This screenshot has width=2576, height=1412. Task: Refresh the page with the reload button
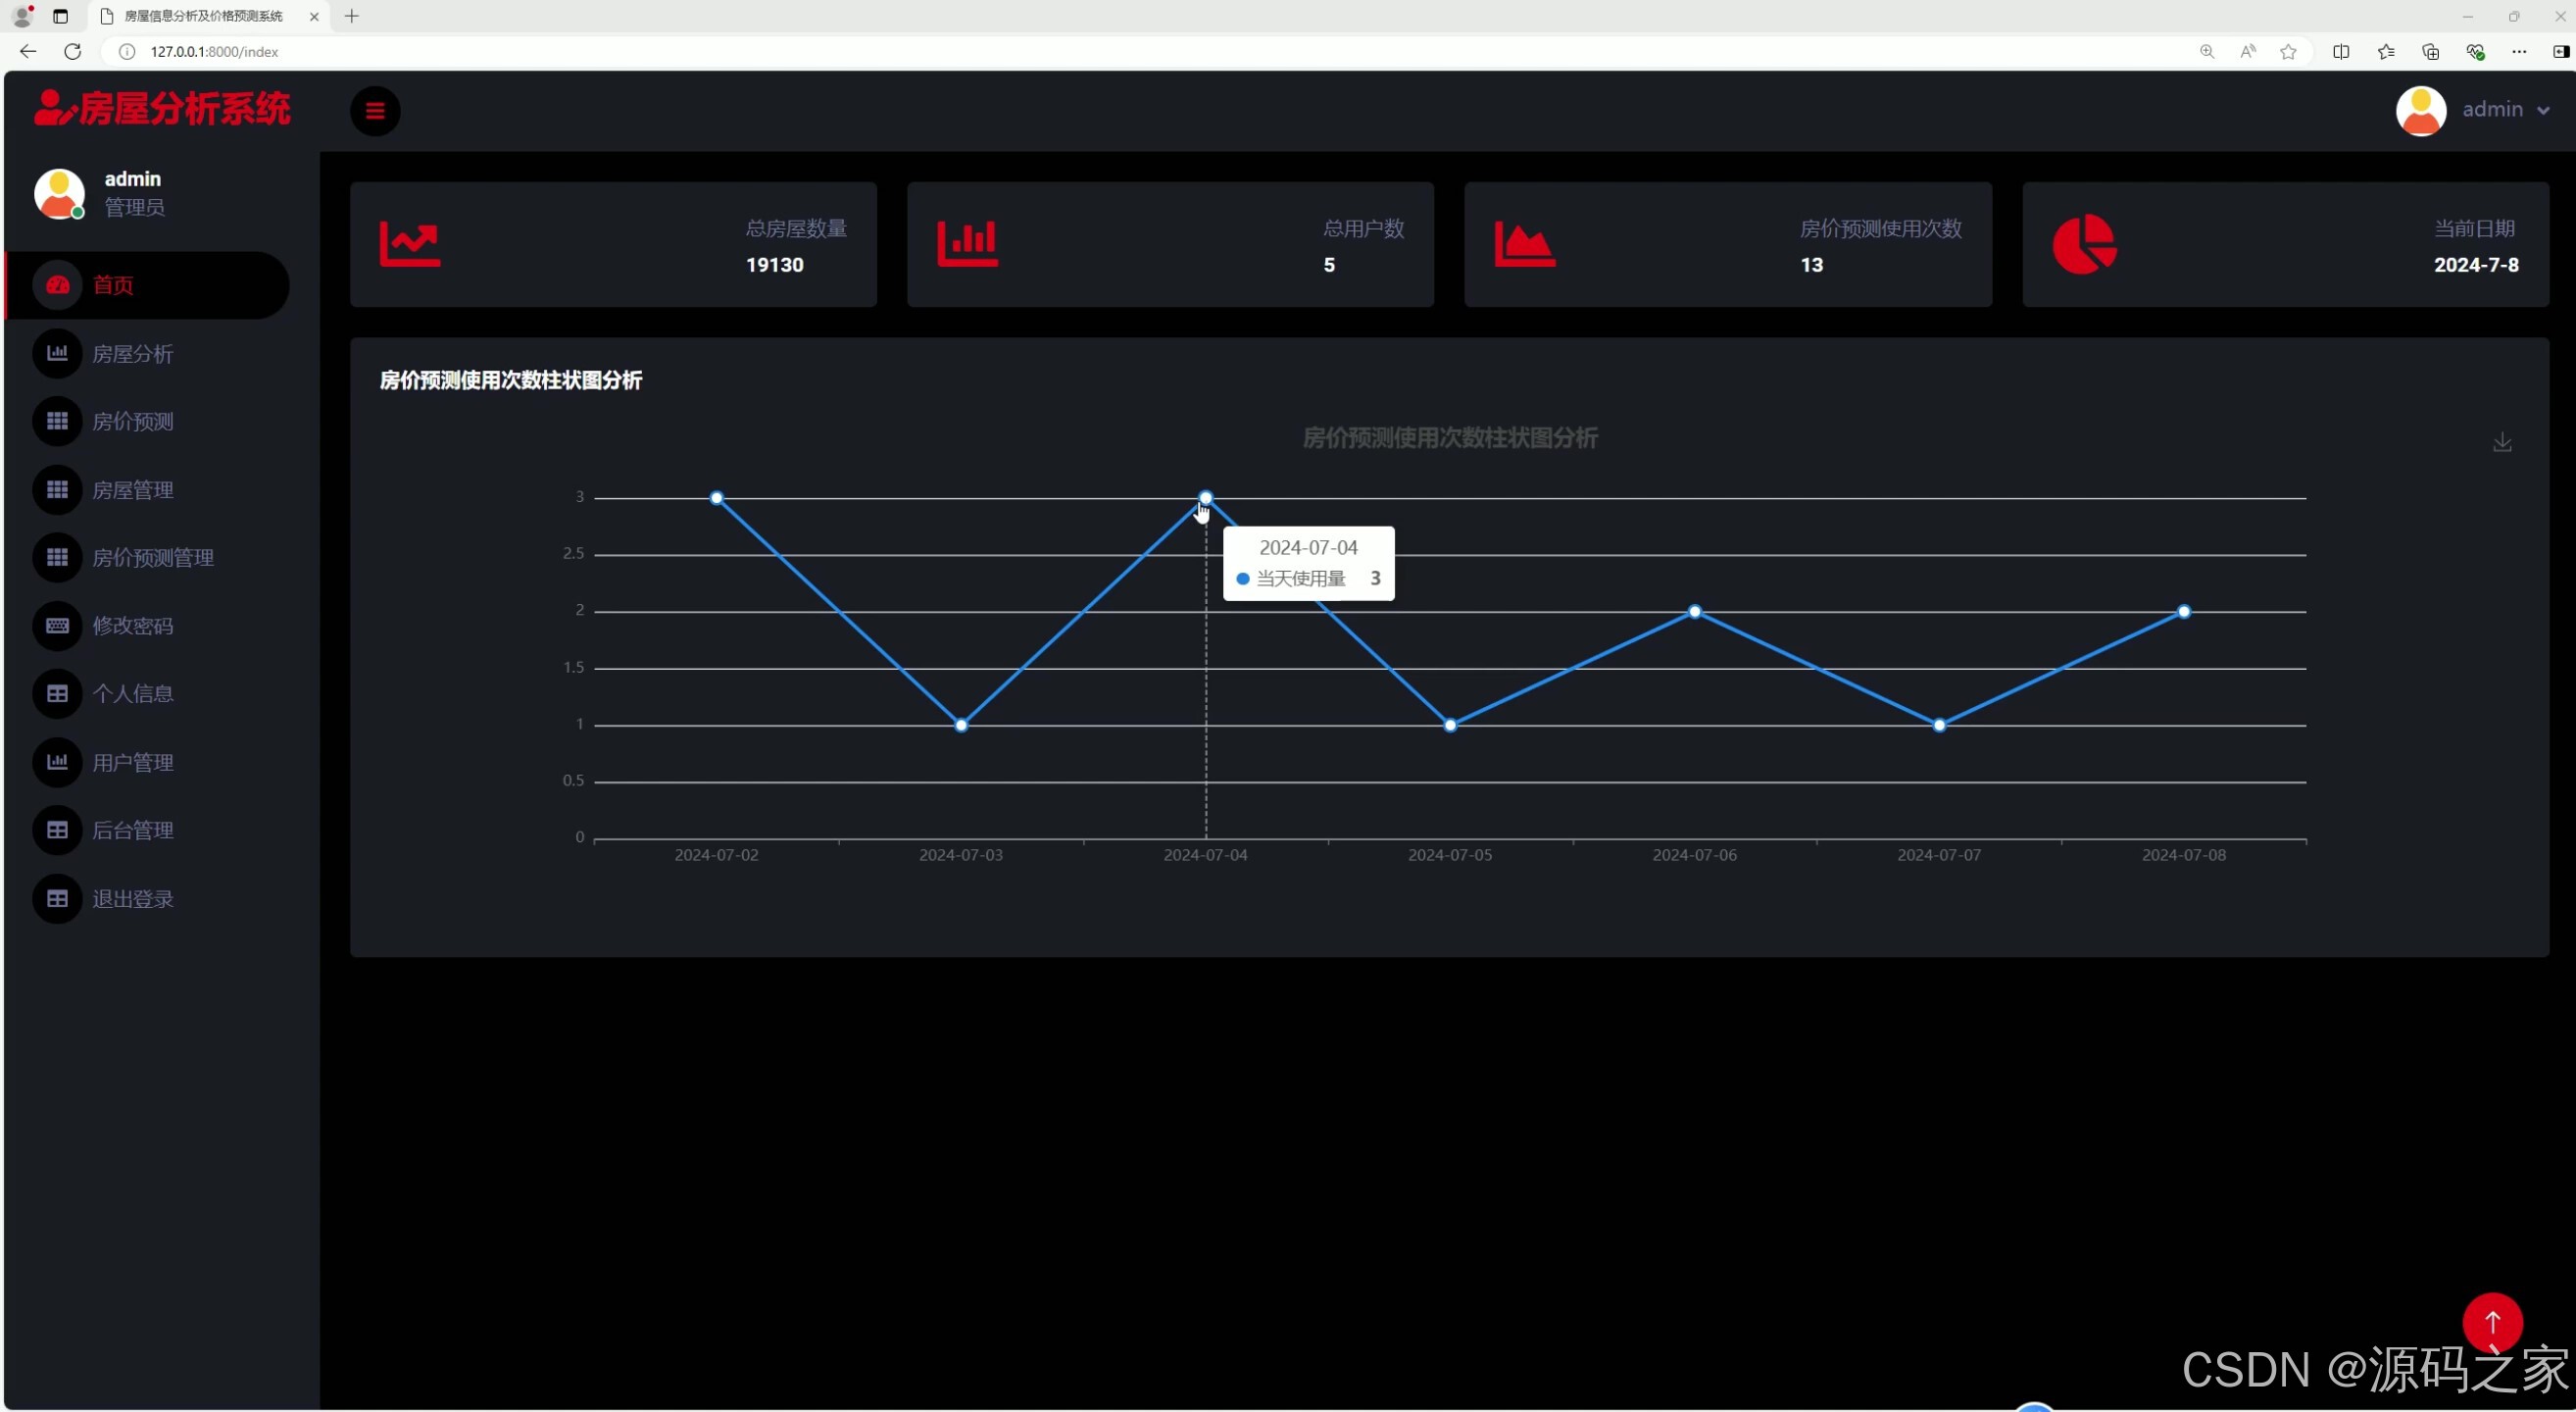[x=72, y=52]
